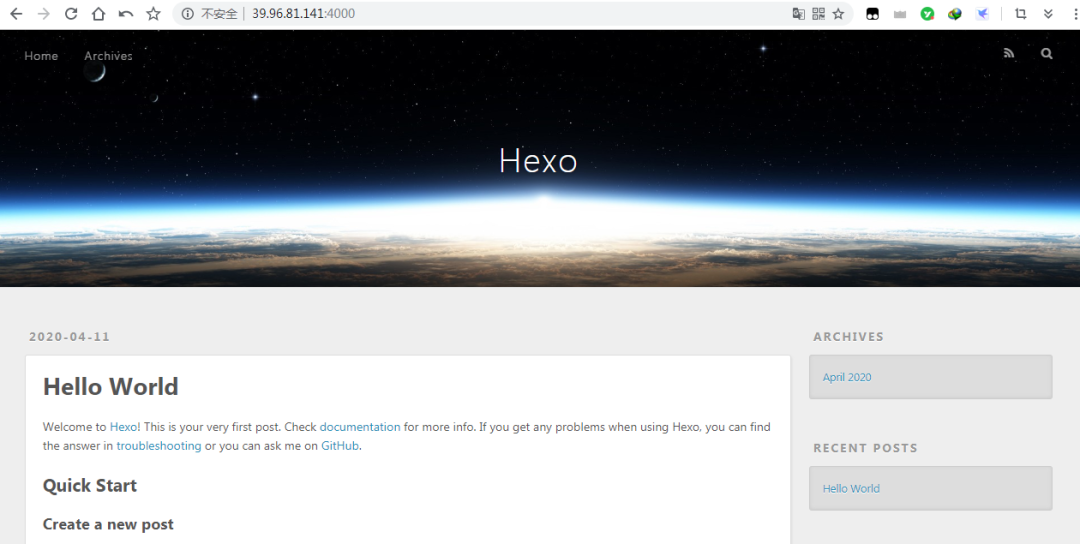
Task: Bookmark page with address bar star
Action: click(838, 14)
